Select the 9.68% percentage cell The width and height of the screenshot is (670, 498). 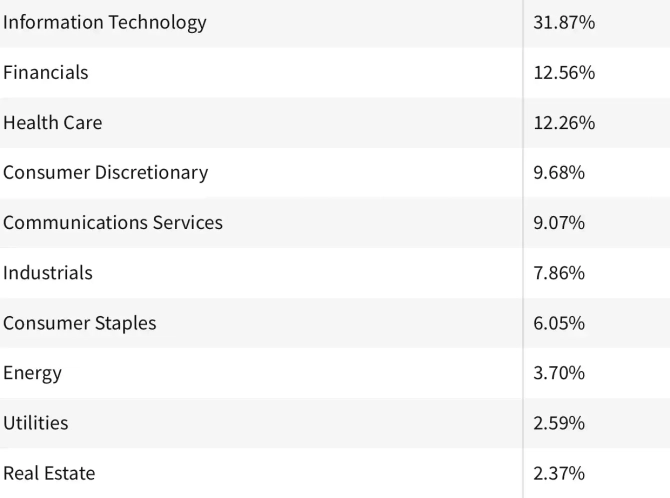[559, 172]
